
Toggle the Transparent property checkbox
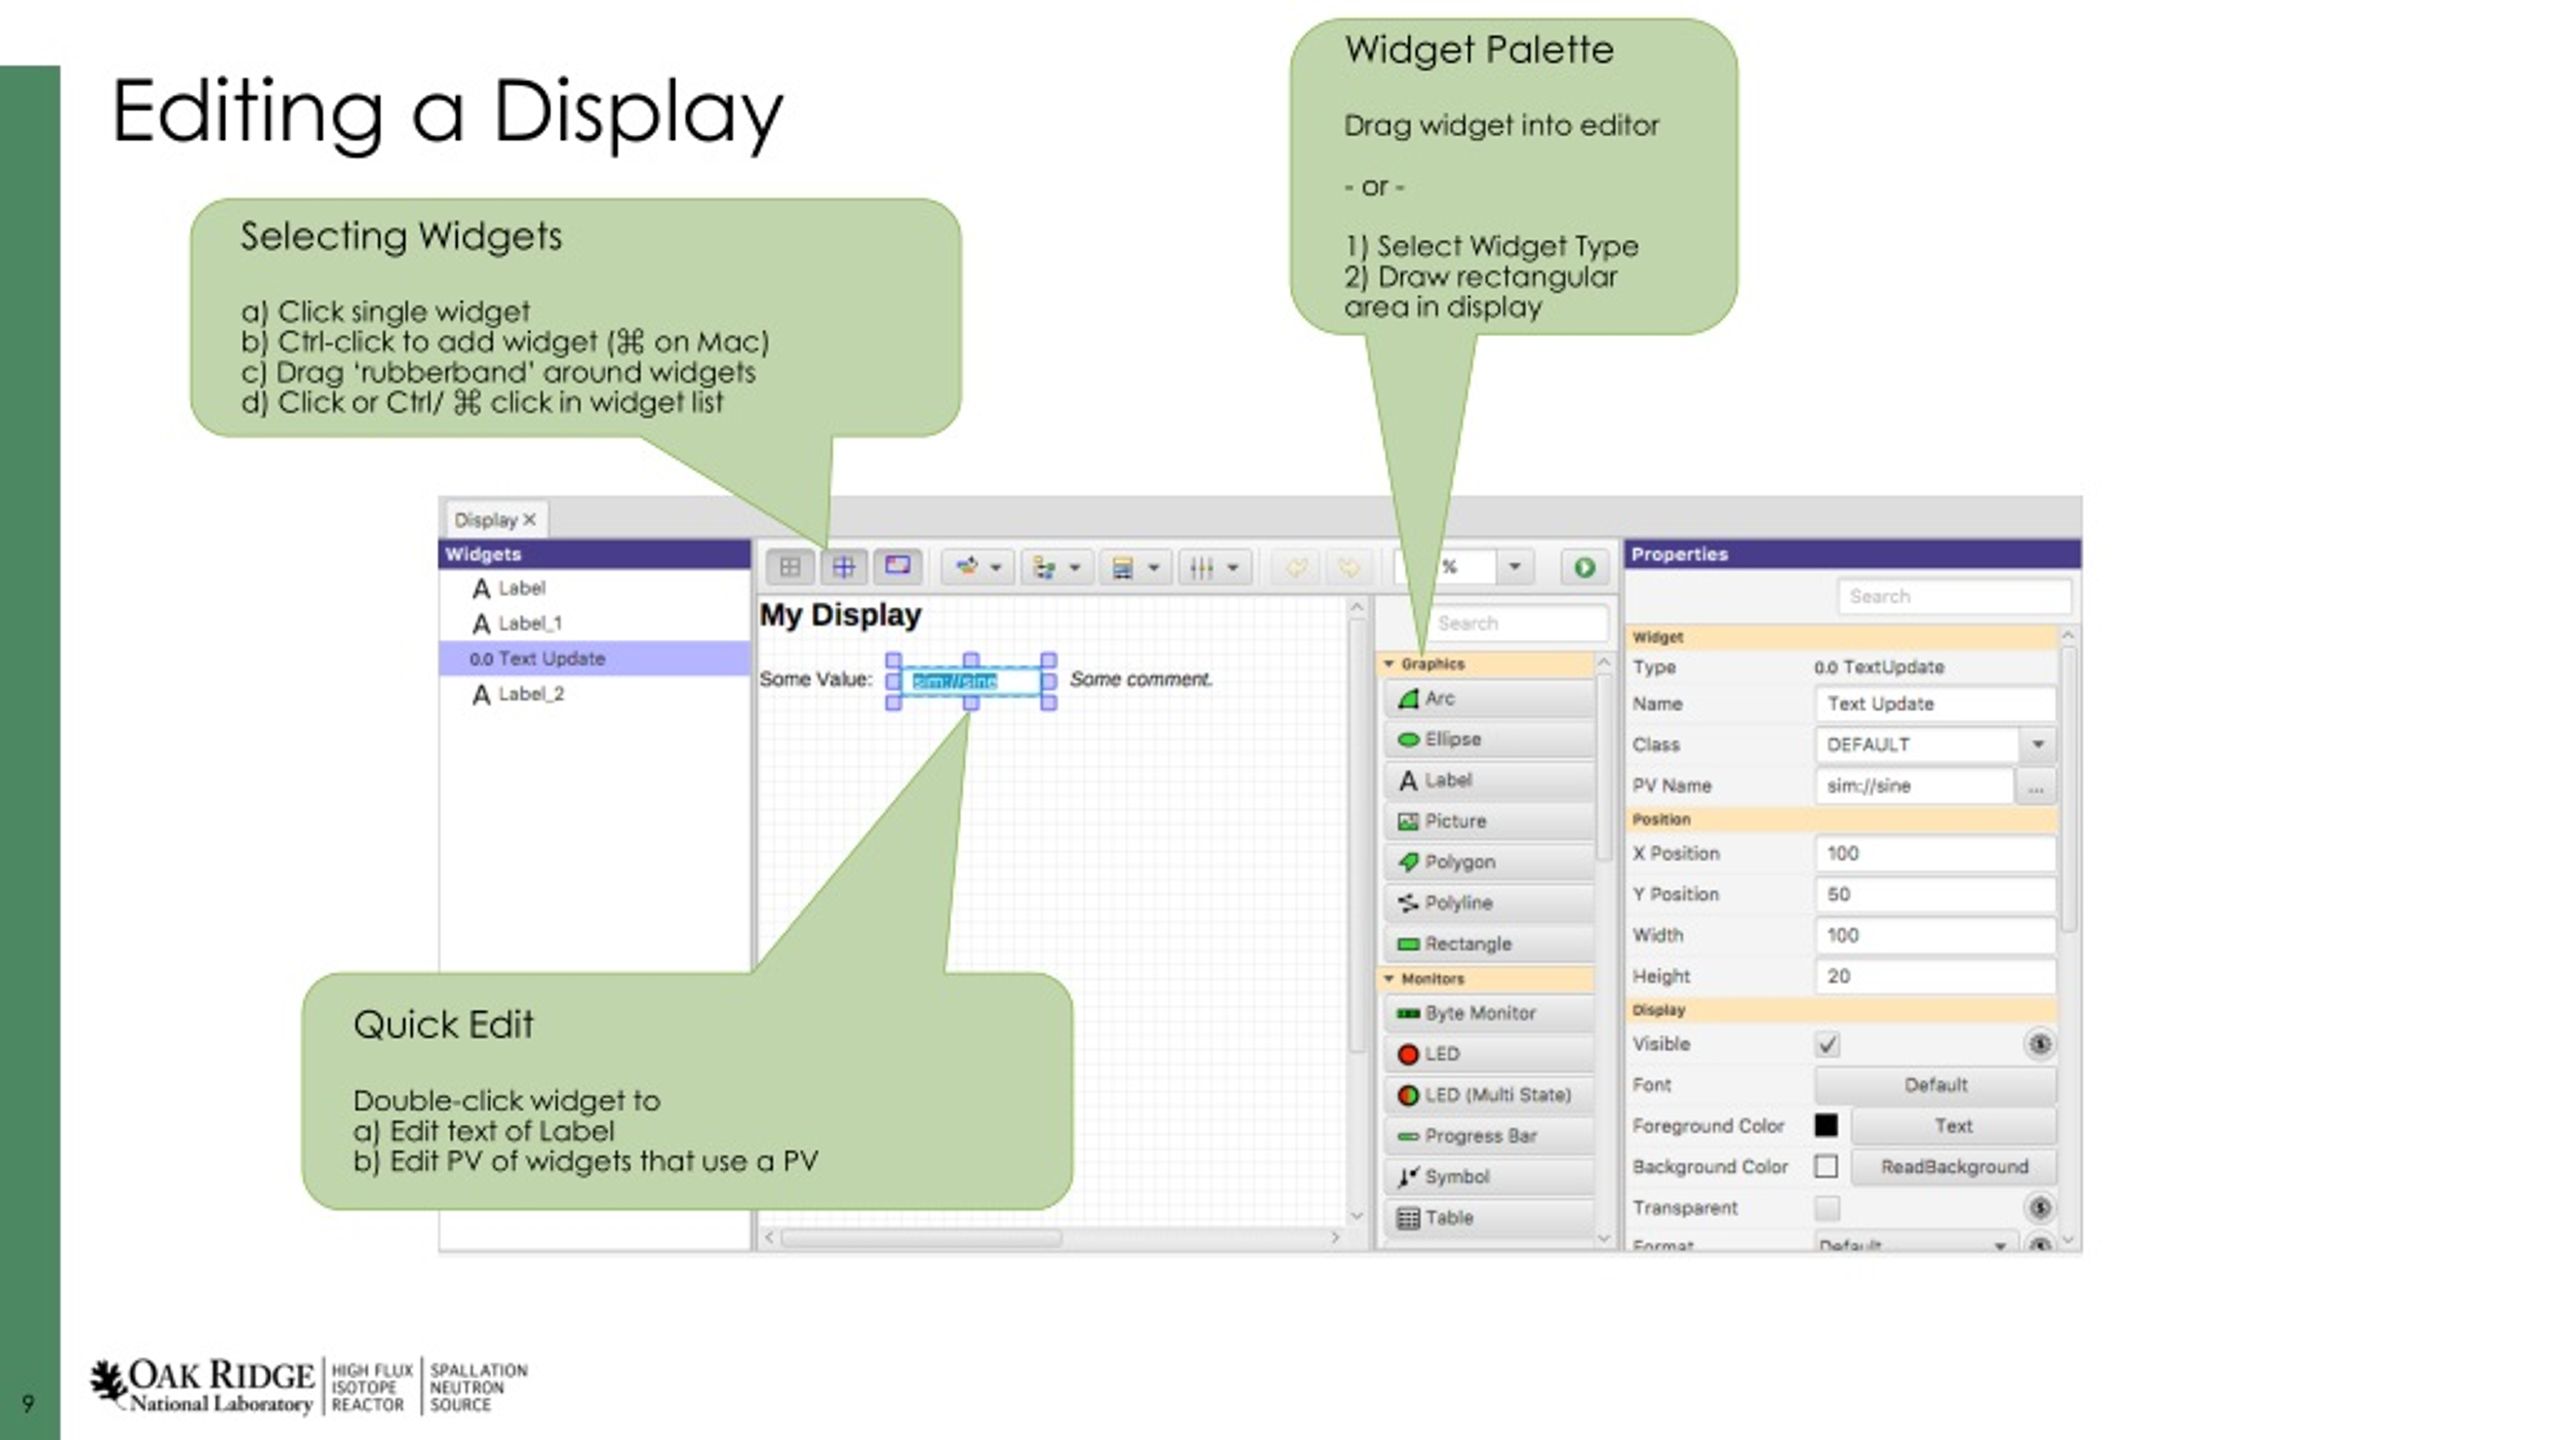pos(1827,1208)
